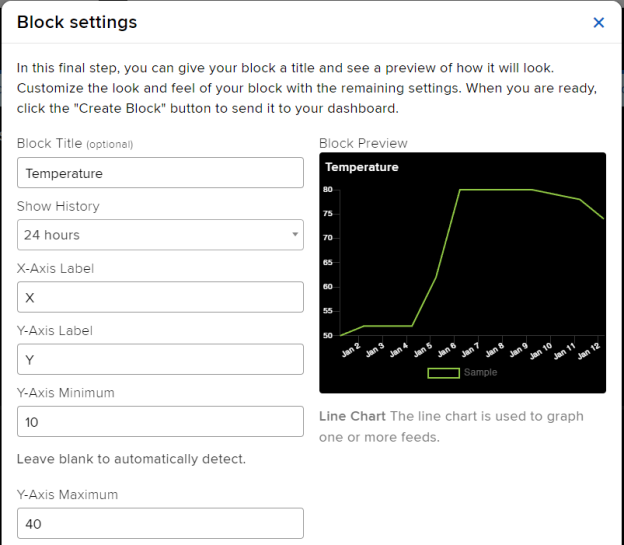
Task: Click the Temperature title in the preview chart
Action: pos(362,167)
